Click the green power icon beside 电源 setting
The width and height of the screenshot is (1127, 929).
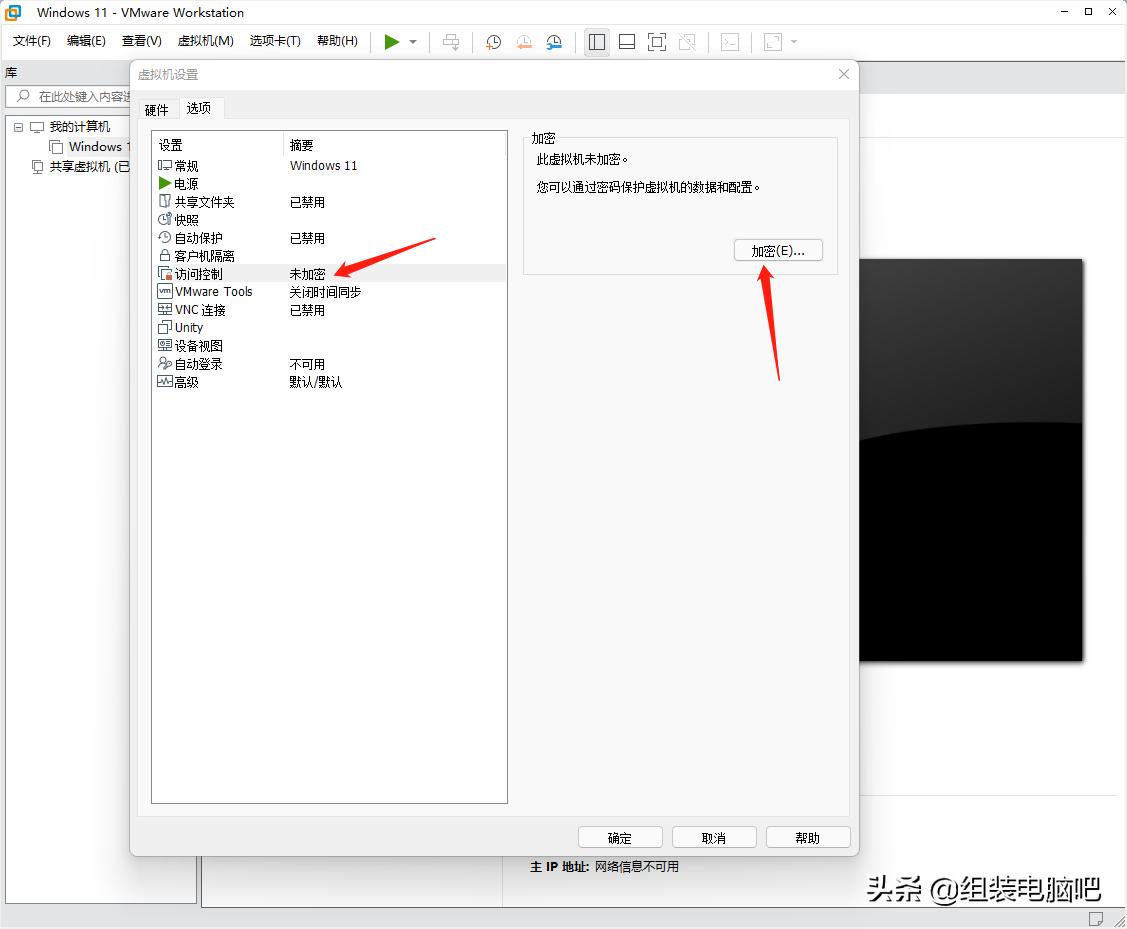point(165,183)
